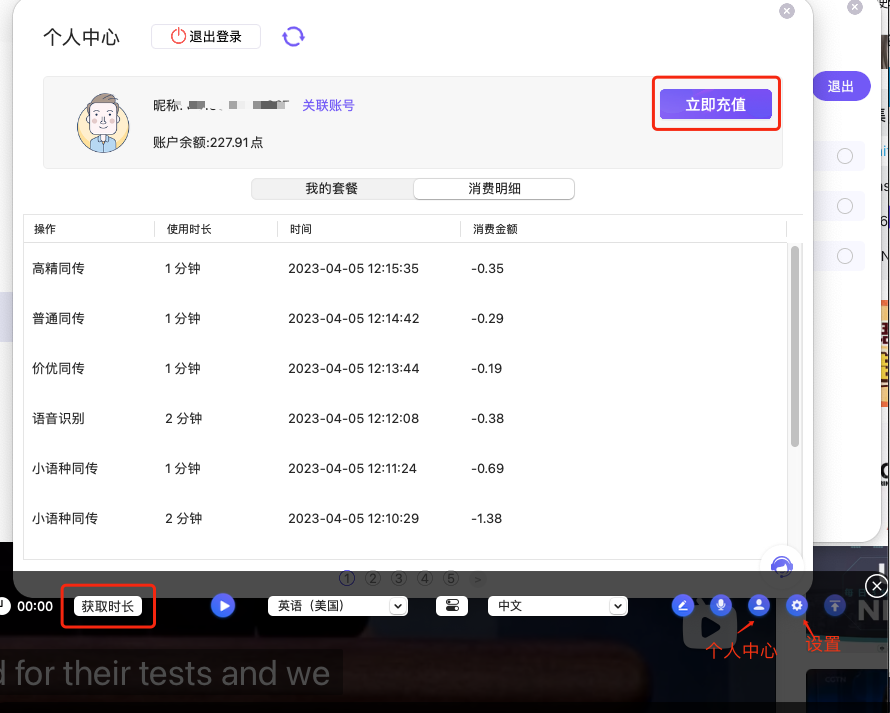Click the user avatar picture
Screen dimensions: 890x713
[x=102, y=123]
